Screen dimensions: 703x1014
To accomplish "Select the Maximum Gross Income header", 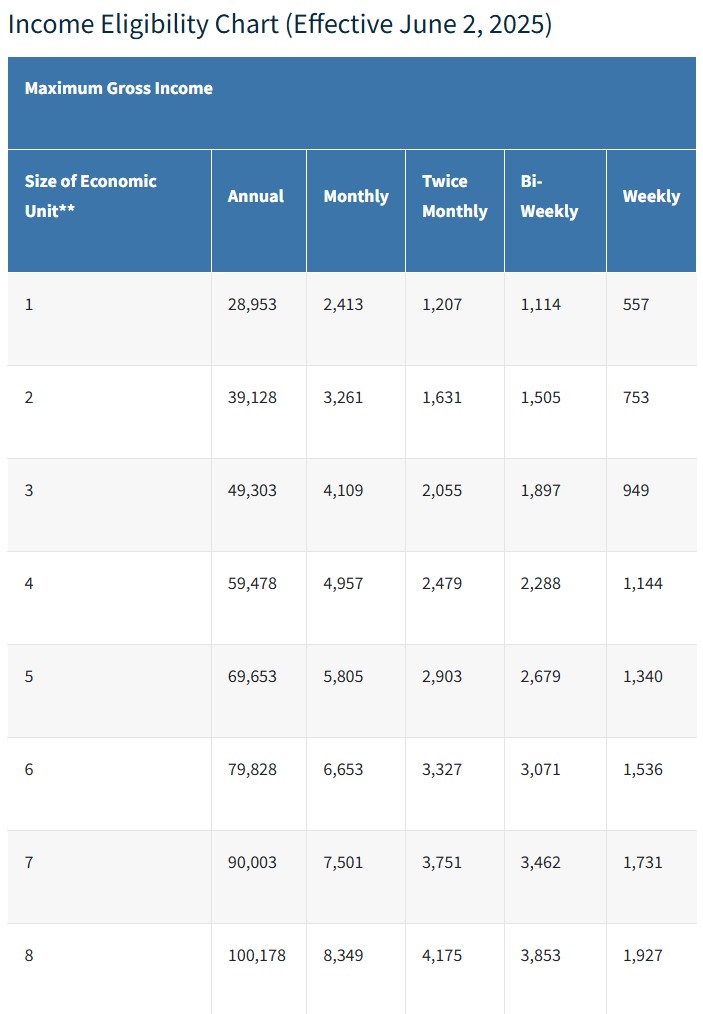I will (x=118, y=88).
